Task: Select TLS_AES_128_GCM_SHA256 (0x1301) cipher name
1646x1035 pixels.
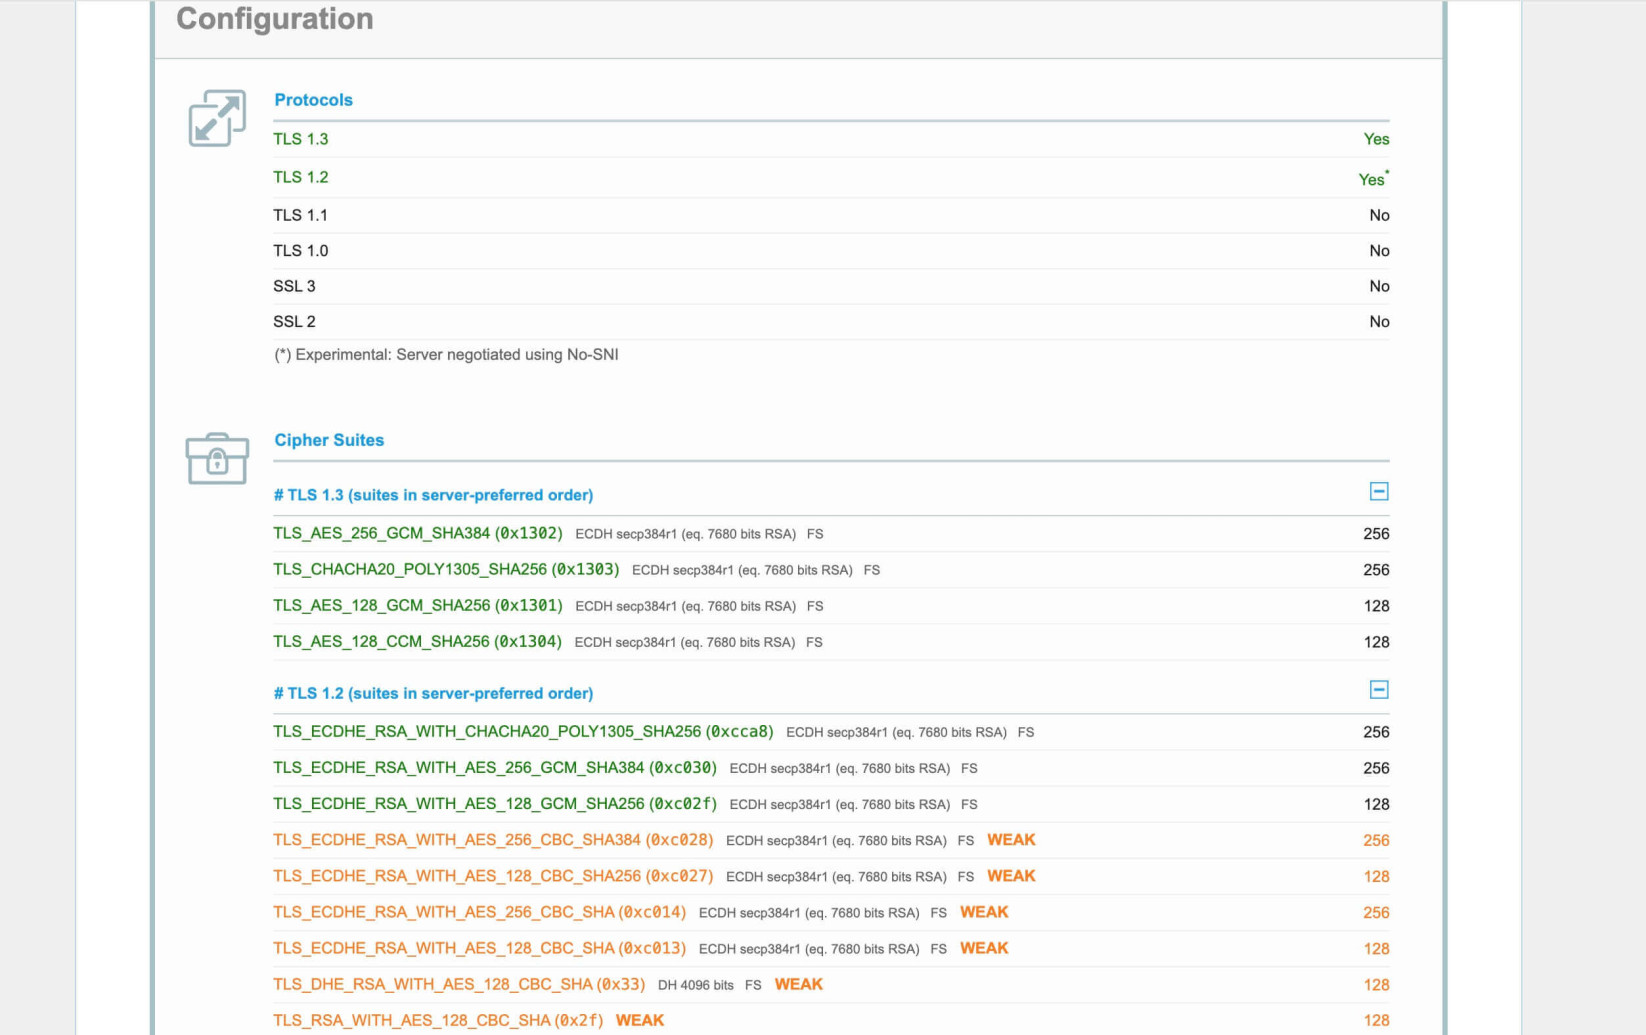Action: [x=418, y=606]
